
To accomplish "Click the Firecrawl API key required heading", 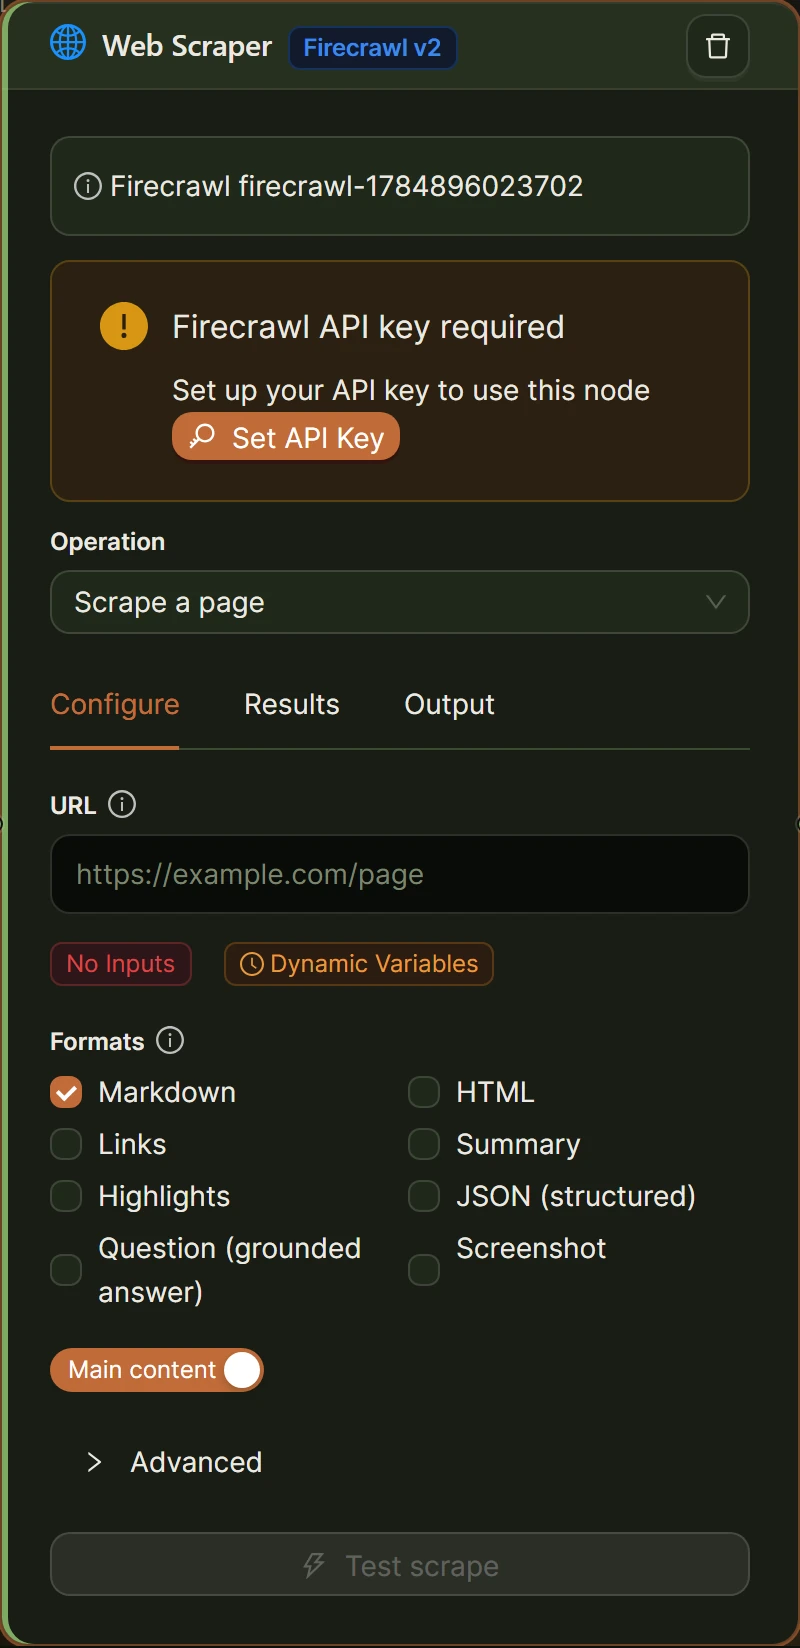I will coord(368,327).
